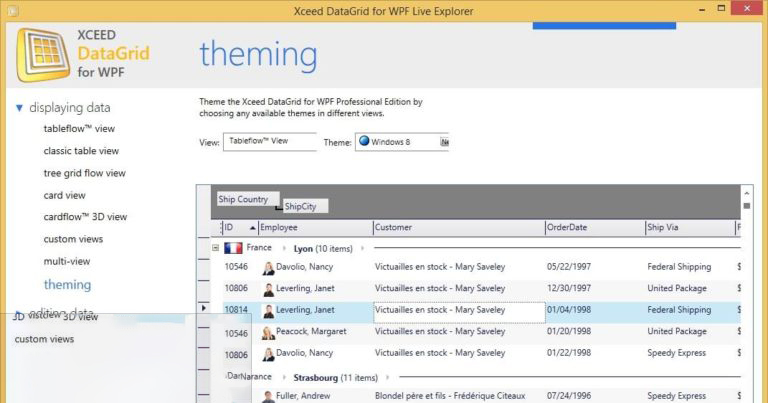Sort by the Ship Via column header
This screenshot has height=403, width=768.
pos(690,228)
